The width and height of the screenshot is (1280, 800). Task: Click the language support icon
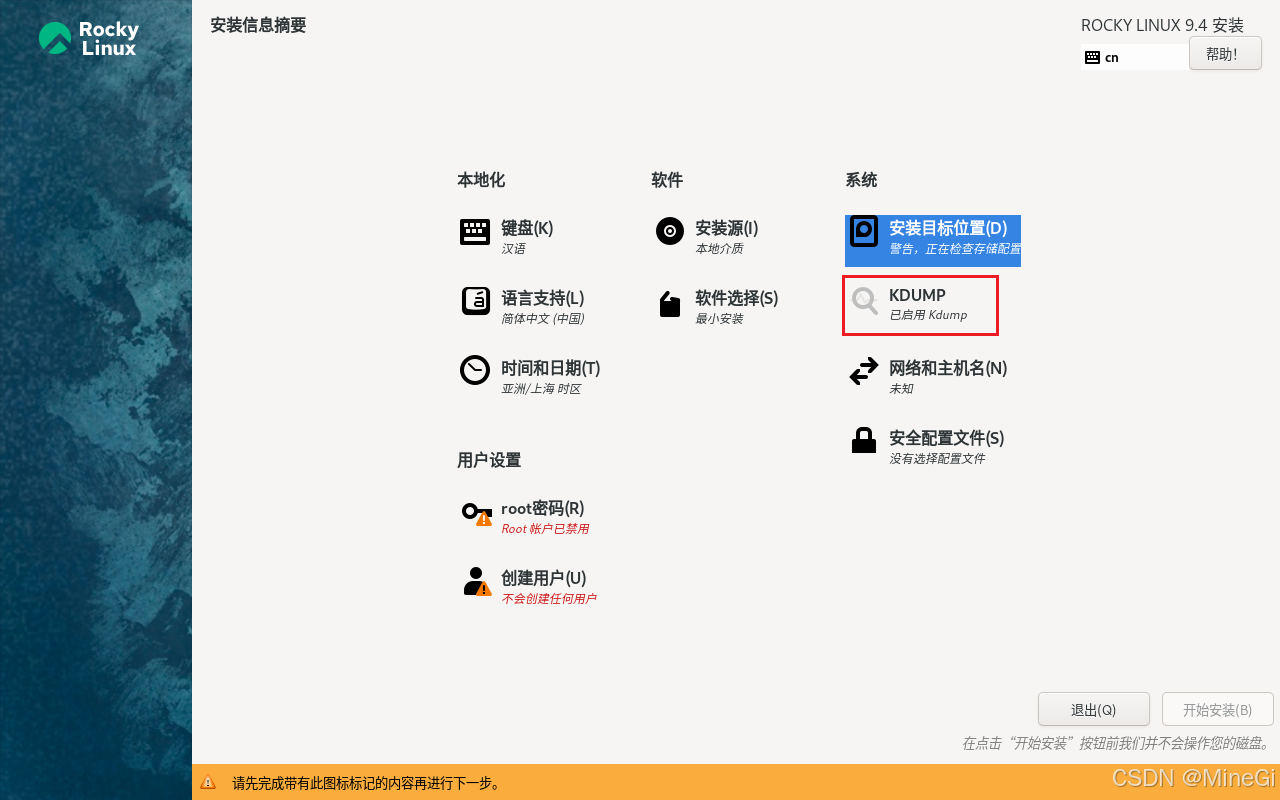click(475, 301)
